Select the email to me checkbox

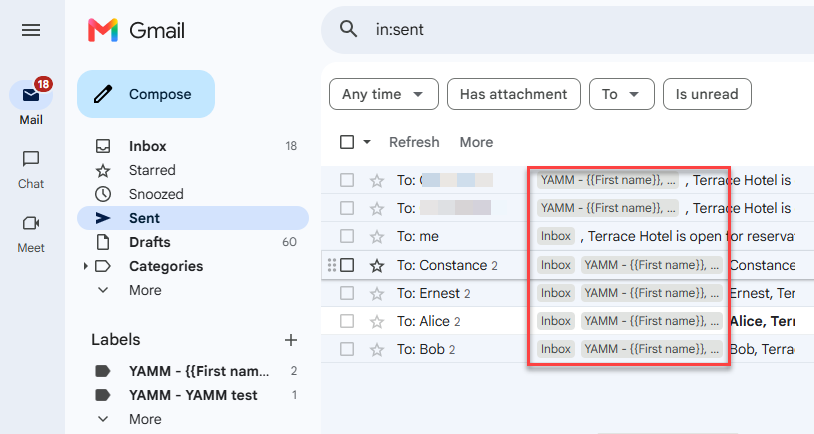[347, 236]
